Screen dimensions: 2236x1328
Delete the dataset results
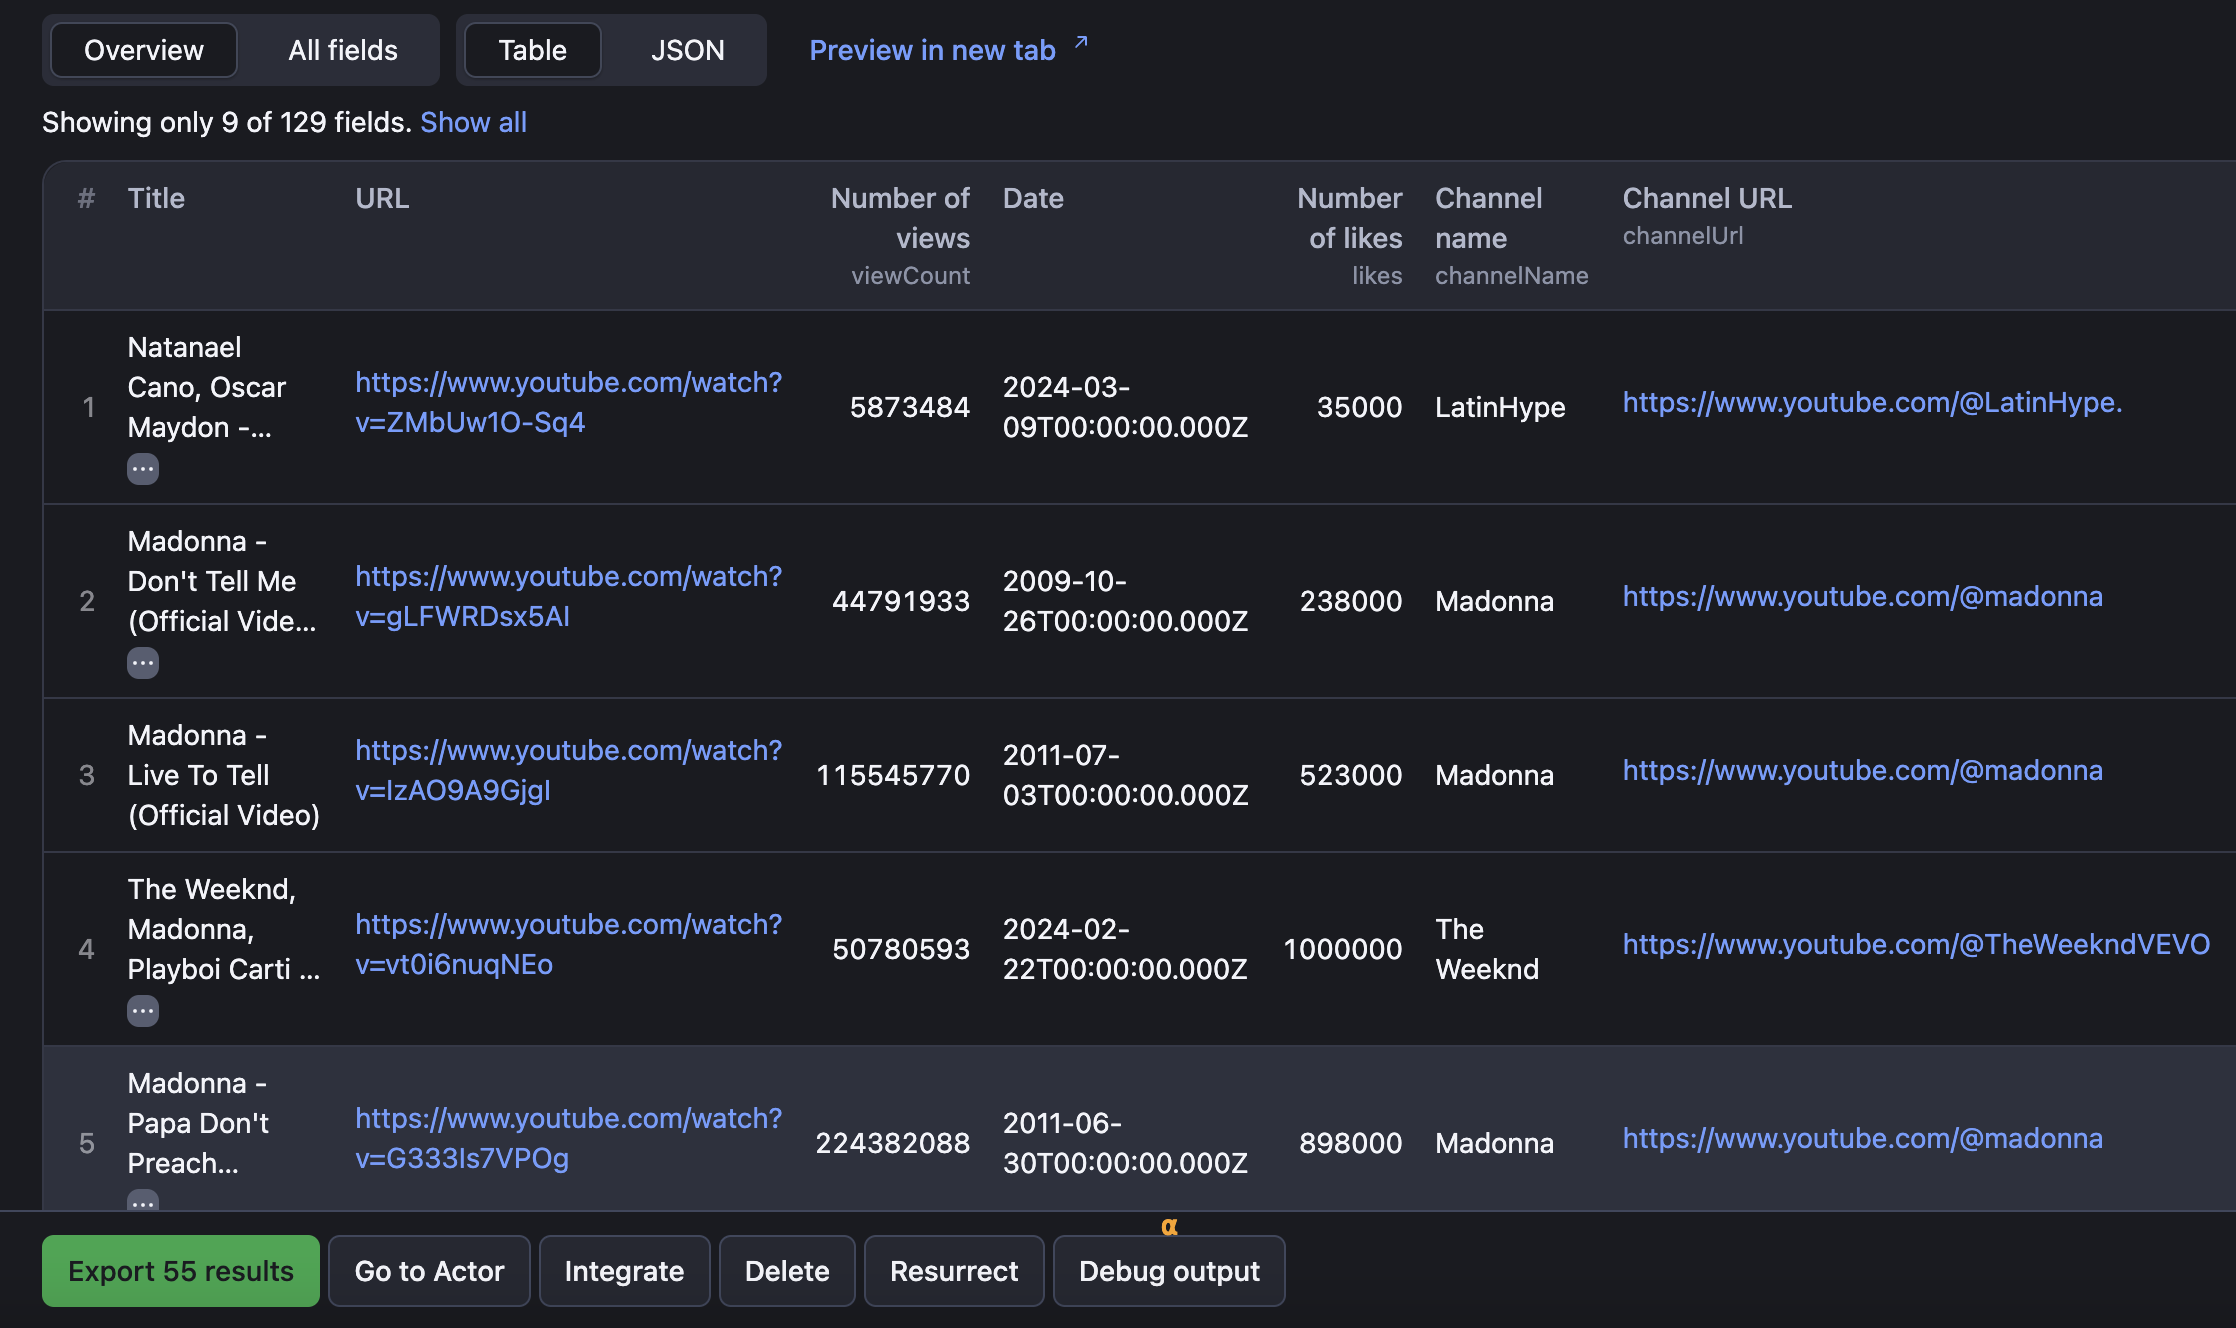[x=786, y=1270]
